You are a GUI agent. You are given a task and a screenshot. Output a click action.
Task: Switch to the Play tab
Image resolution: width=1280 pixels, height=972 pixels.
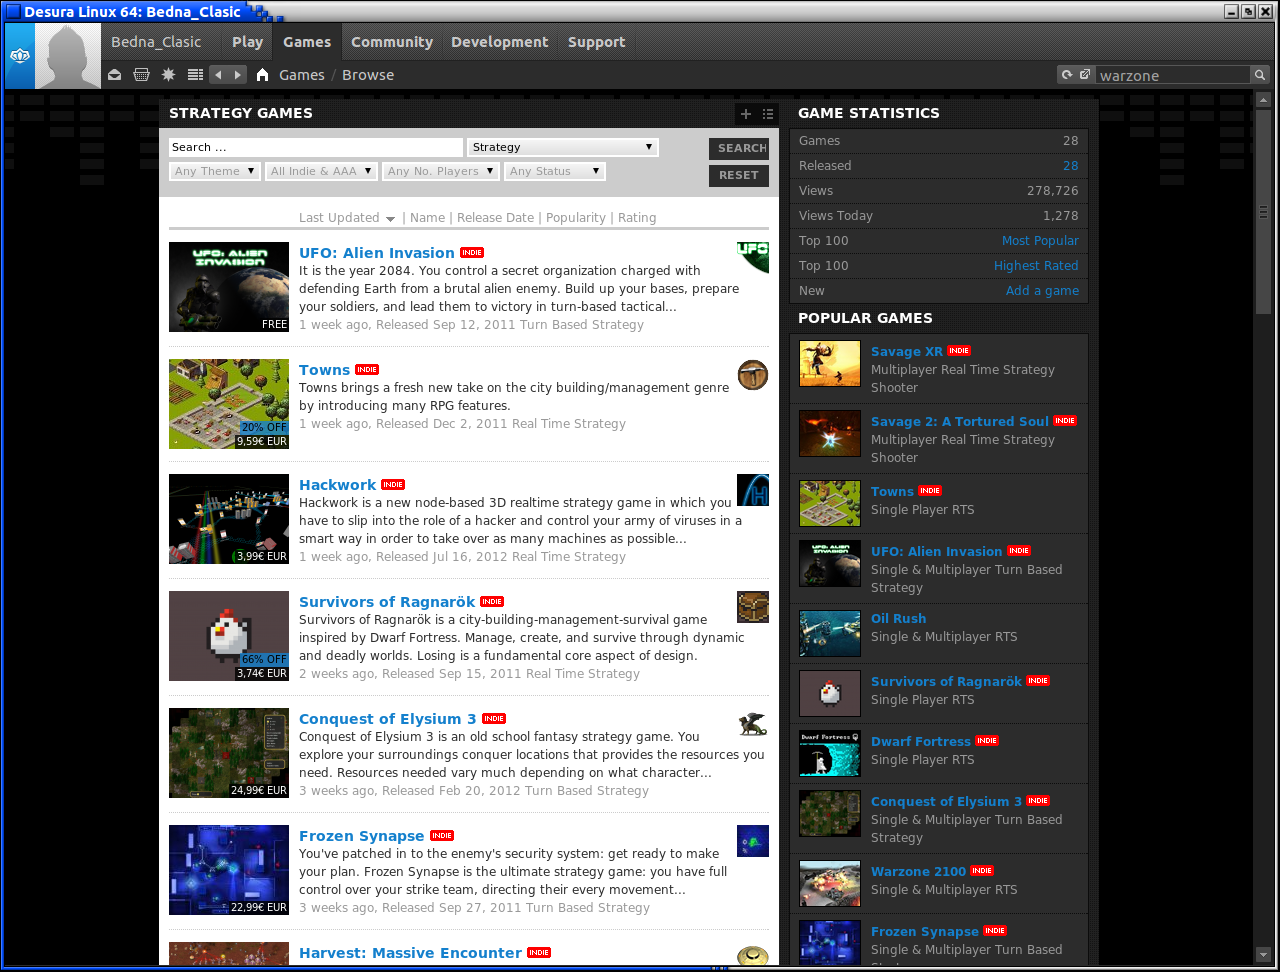point(247,42)
